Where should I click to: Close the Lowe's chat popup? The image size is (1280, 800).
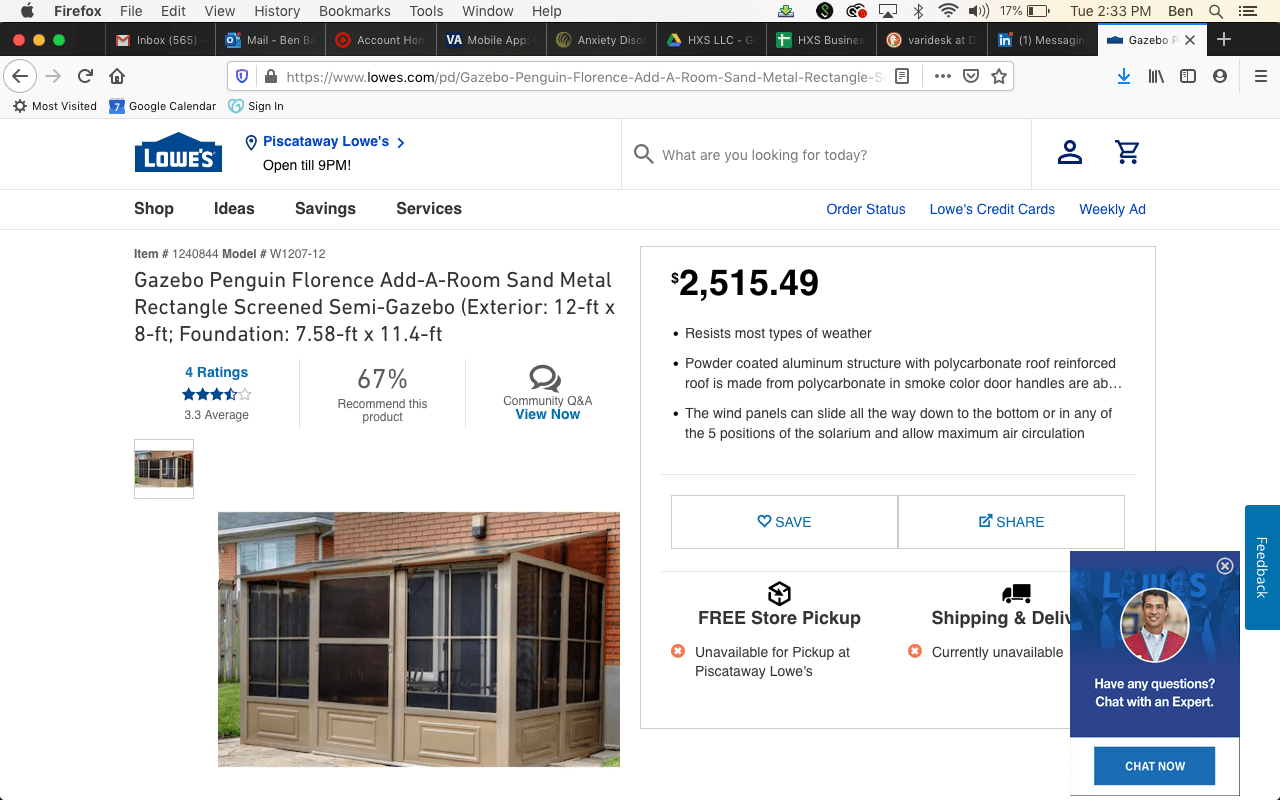(x=1225, y=566)
